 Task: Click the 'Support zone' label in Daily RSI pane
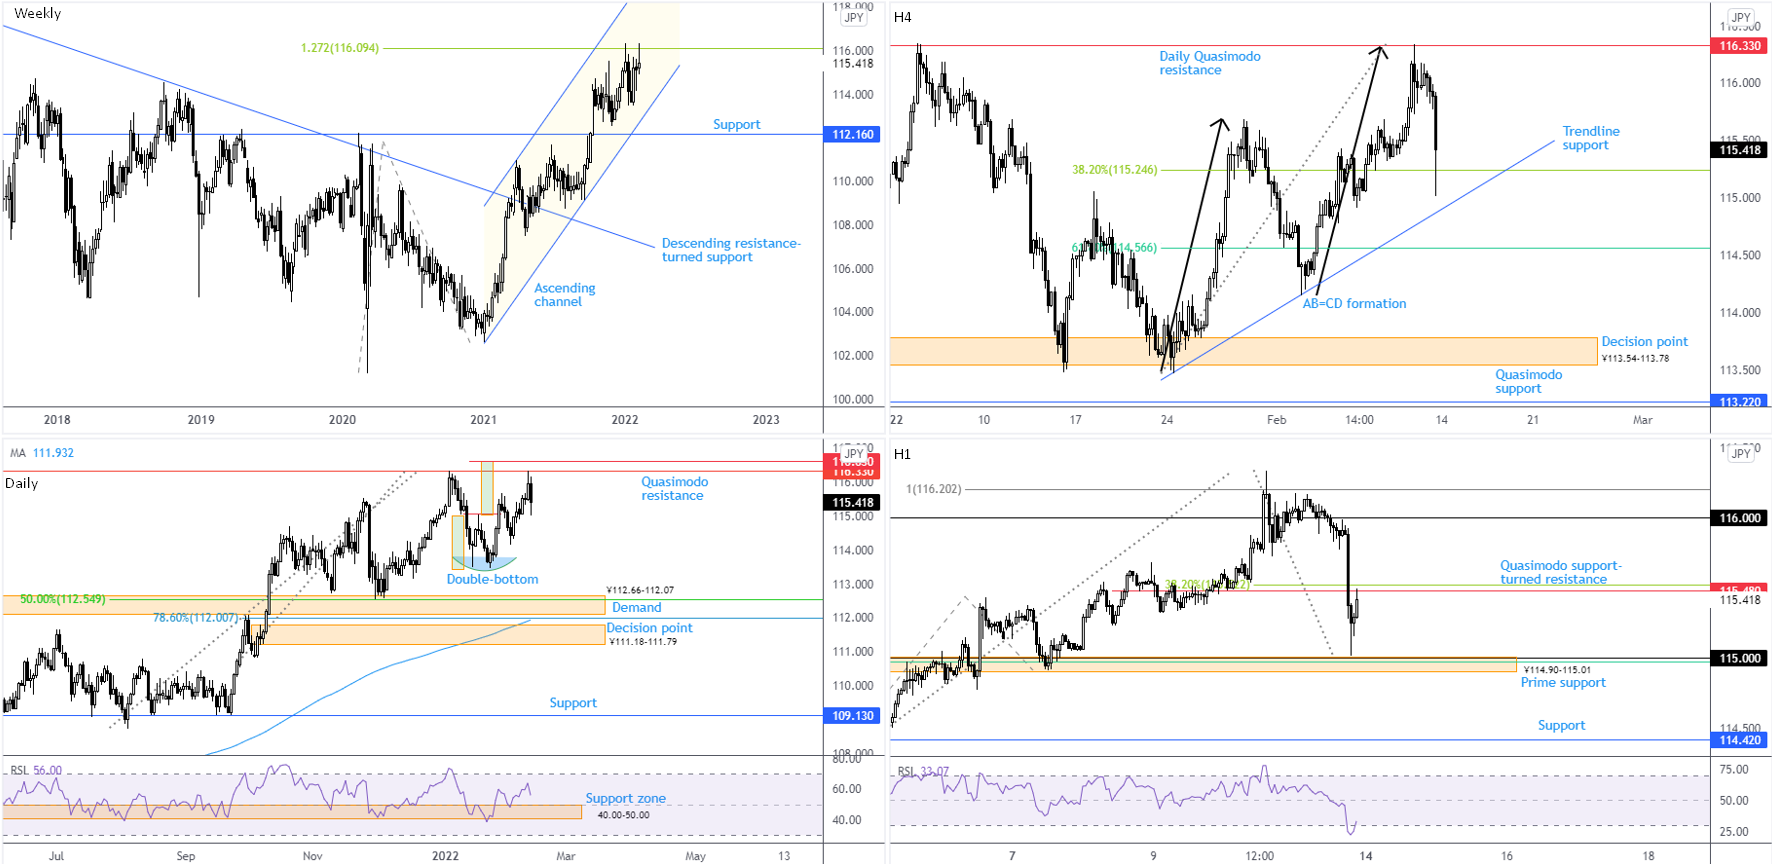[625, 798]
